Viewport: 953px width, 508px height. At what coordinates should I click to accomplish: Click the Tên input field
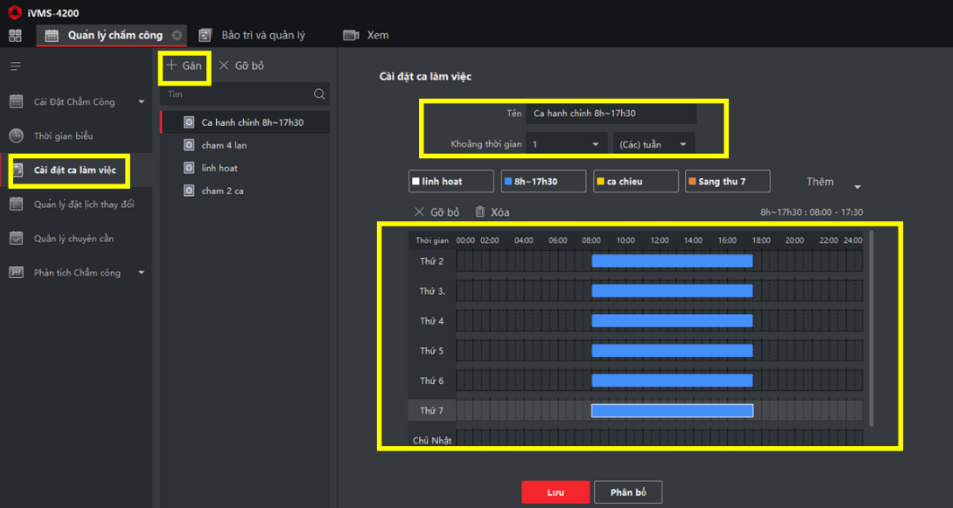point(610,114)
